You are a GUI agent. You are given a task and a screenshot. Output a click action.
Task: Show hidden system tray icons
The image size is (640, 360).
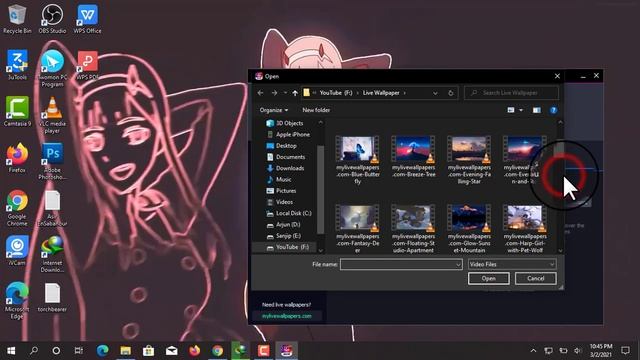click(x=533, y=351)
